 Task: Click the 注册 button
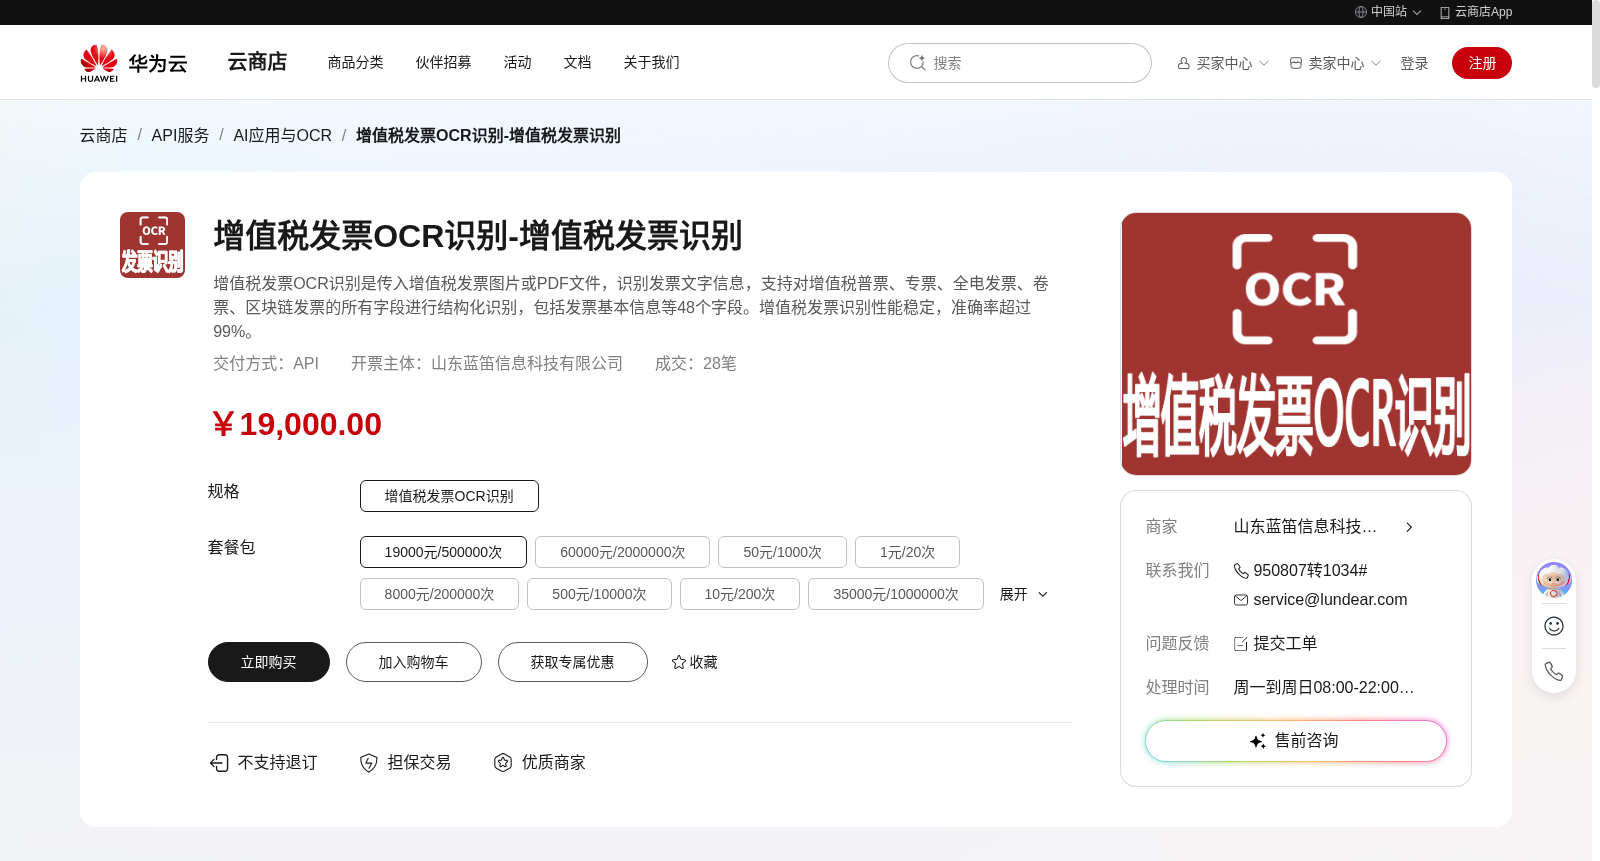coord(1482,63)
